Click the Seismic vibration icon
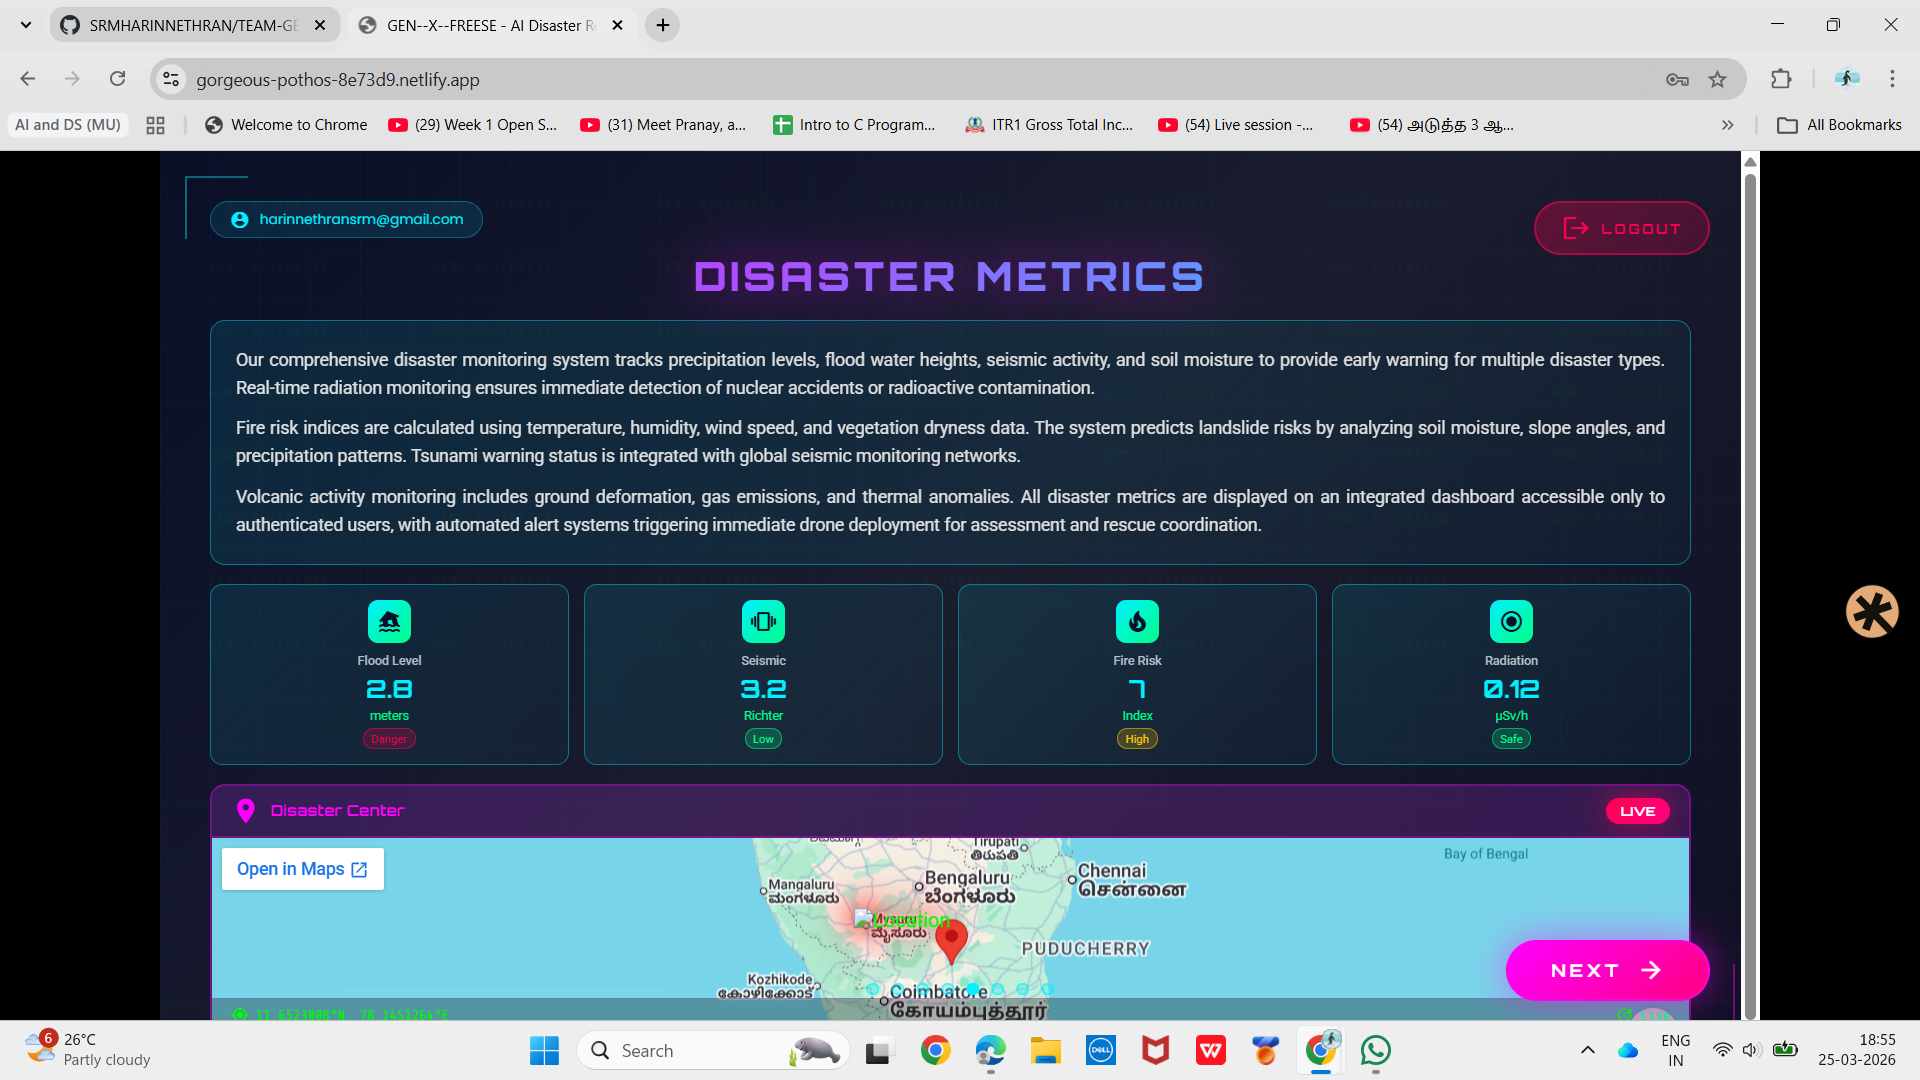This screenshot has height=1080, width=1920. pyautogui.click(x=763, y=621)
